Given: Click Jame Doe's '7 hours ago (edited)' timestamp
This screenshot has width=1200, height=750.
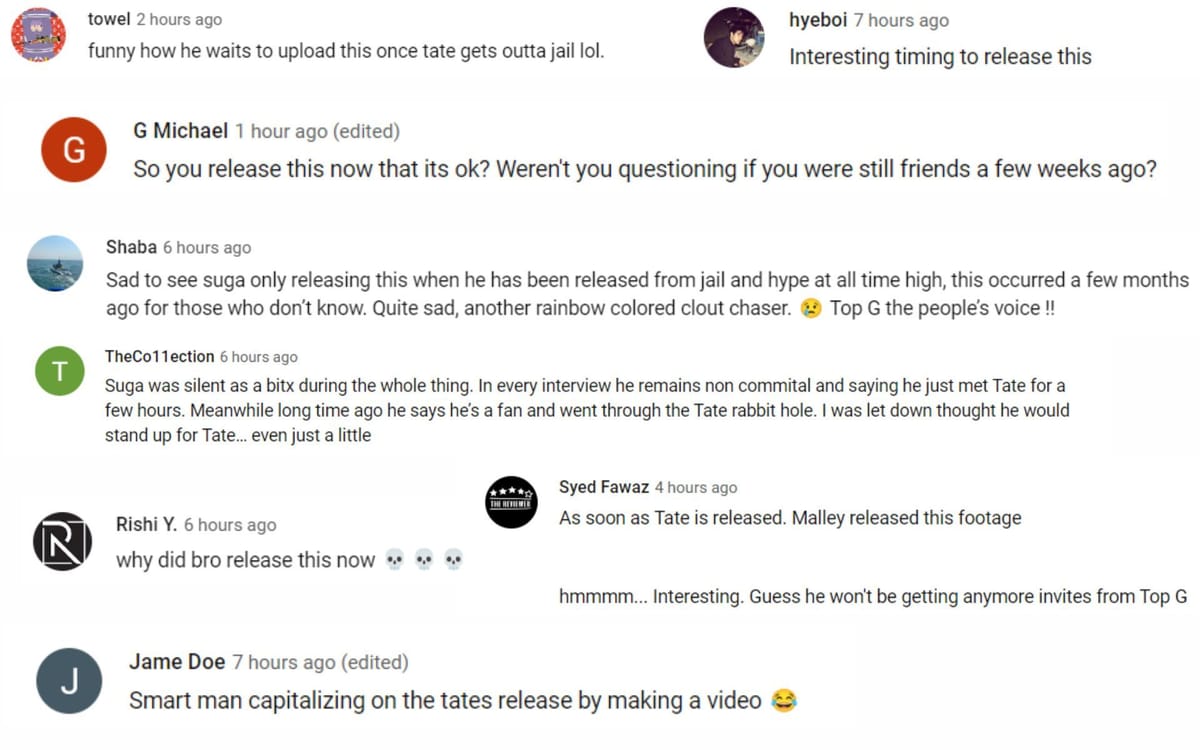Looking at the screenshot, I should 320,662.
